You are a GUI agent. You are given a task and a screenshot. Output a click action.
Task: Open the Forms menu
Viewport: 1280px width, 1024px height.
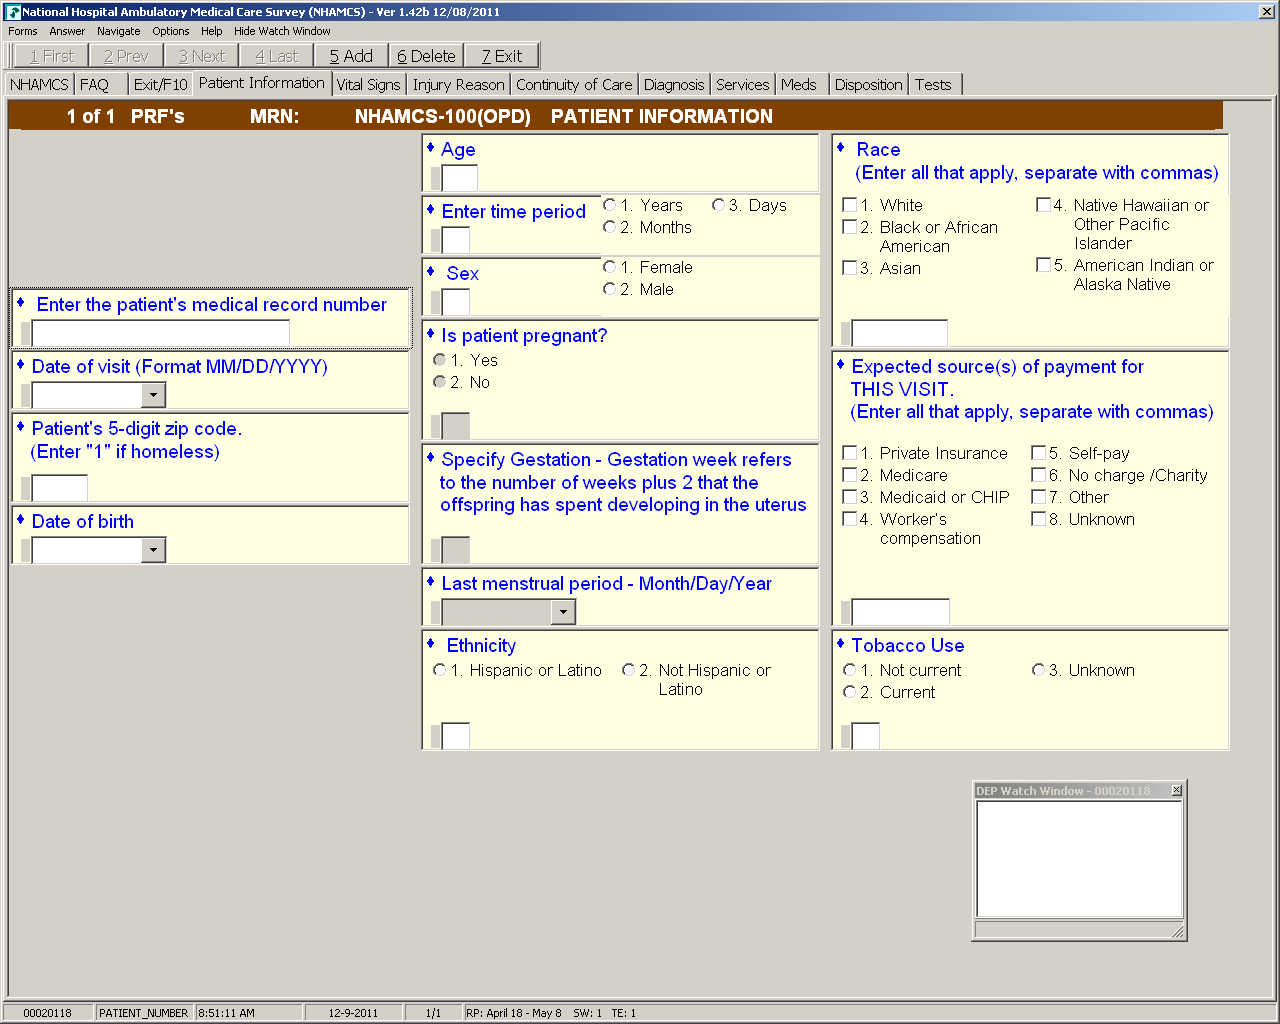tap(23, 31)
